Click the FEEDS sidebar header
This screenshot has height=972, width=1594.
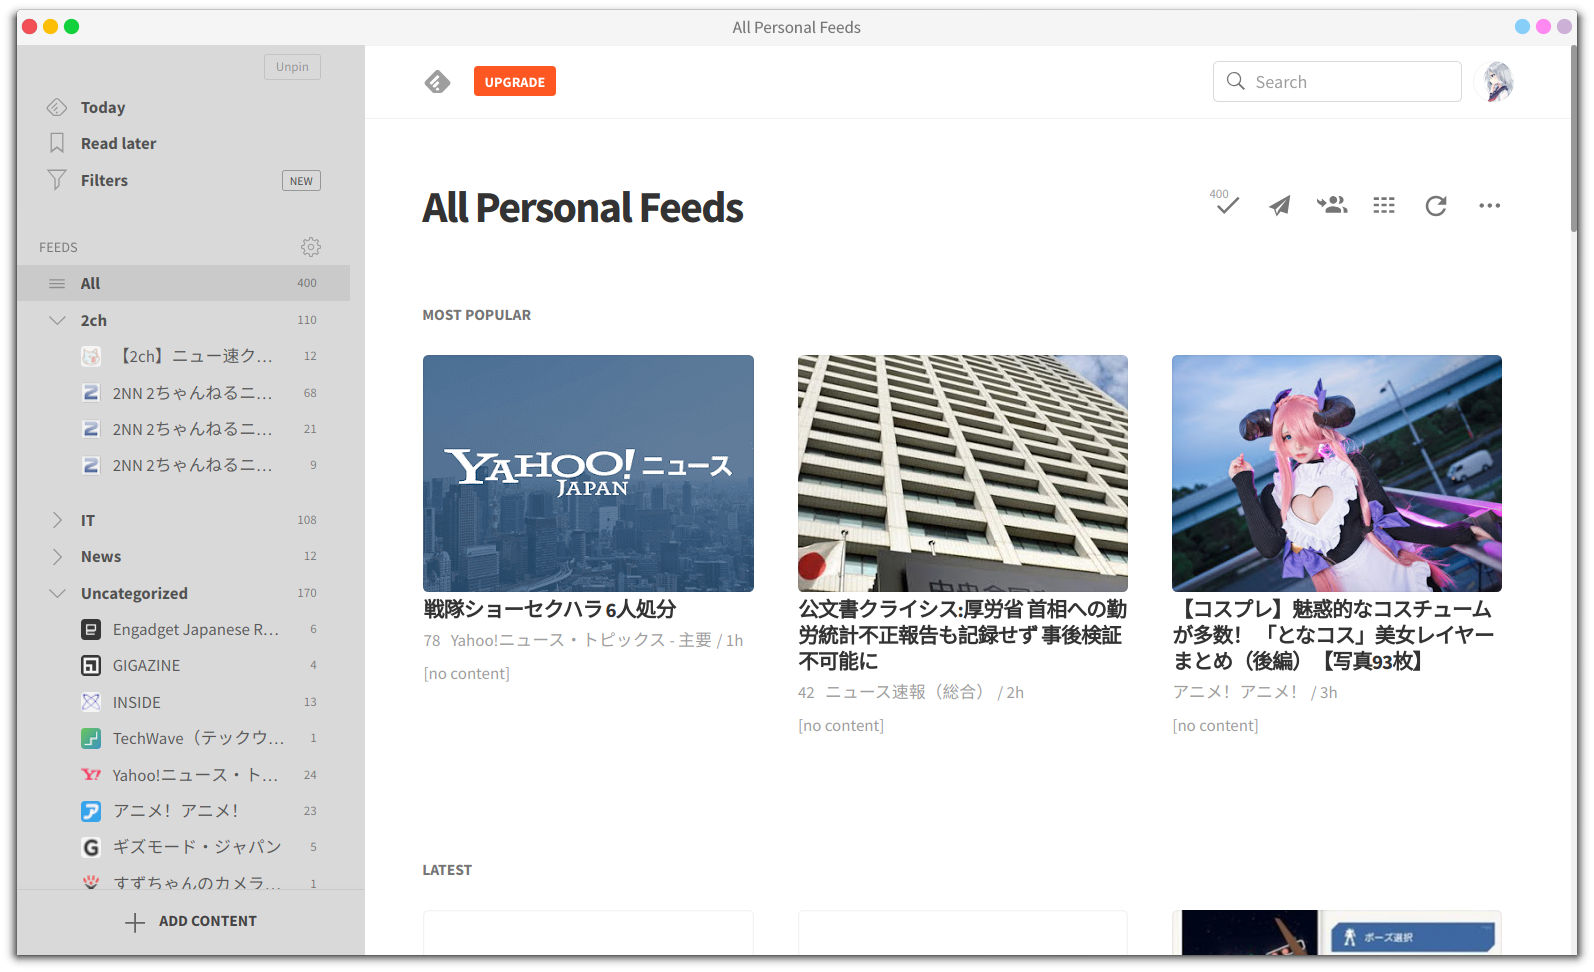pyautogui.click(x=58, y=247)
